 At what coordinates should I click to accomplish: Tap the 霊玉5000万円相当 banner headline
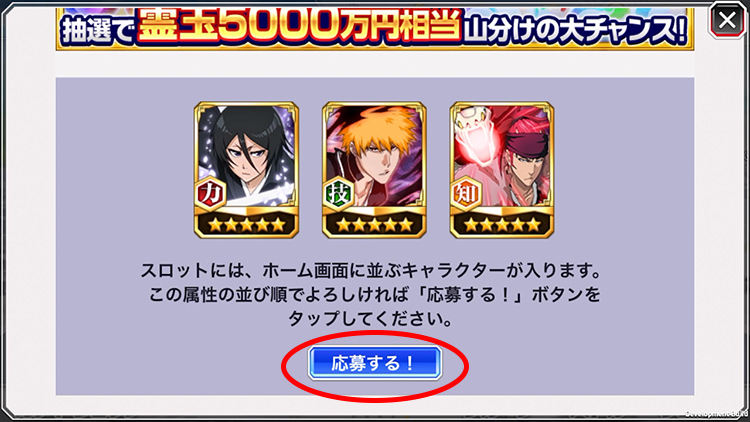coord(299,26)
